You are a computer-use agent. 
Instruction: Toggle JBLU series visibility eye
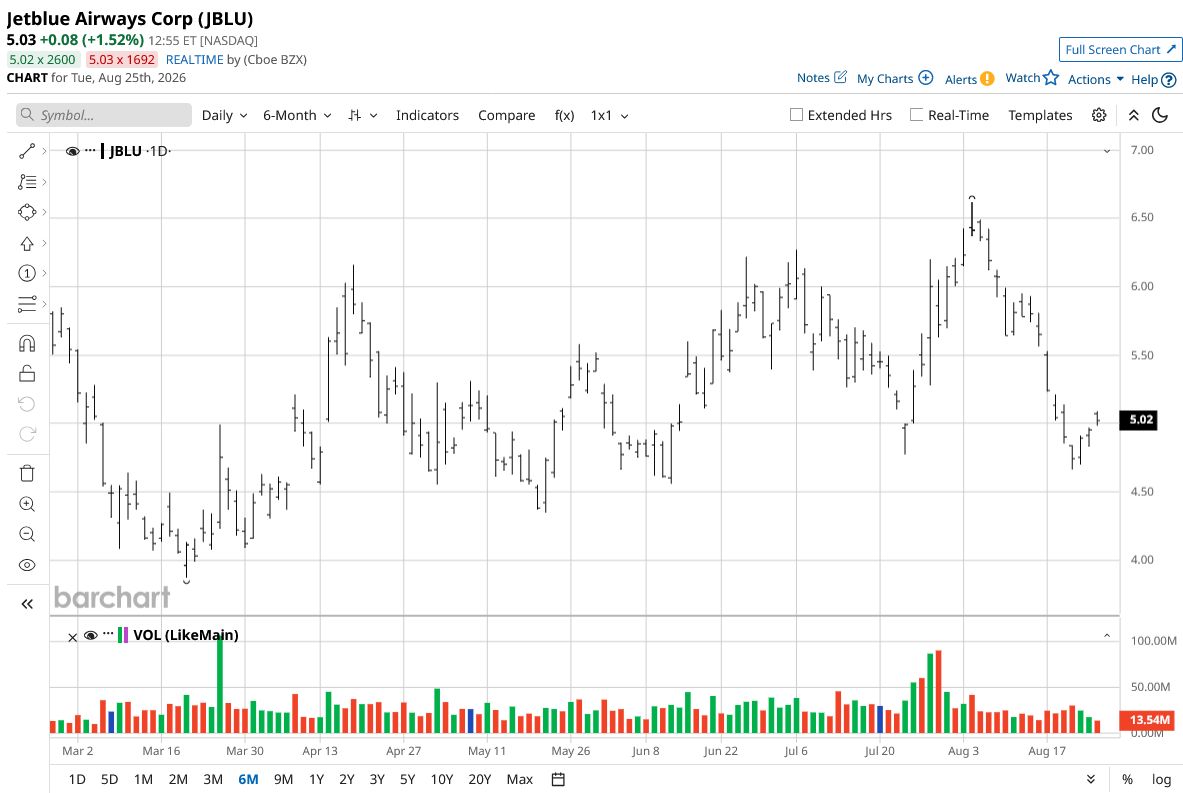coord(72,151)
